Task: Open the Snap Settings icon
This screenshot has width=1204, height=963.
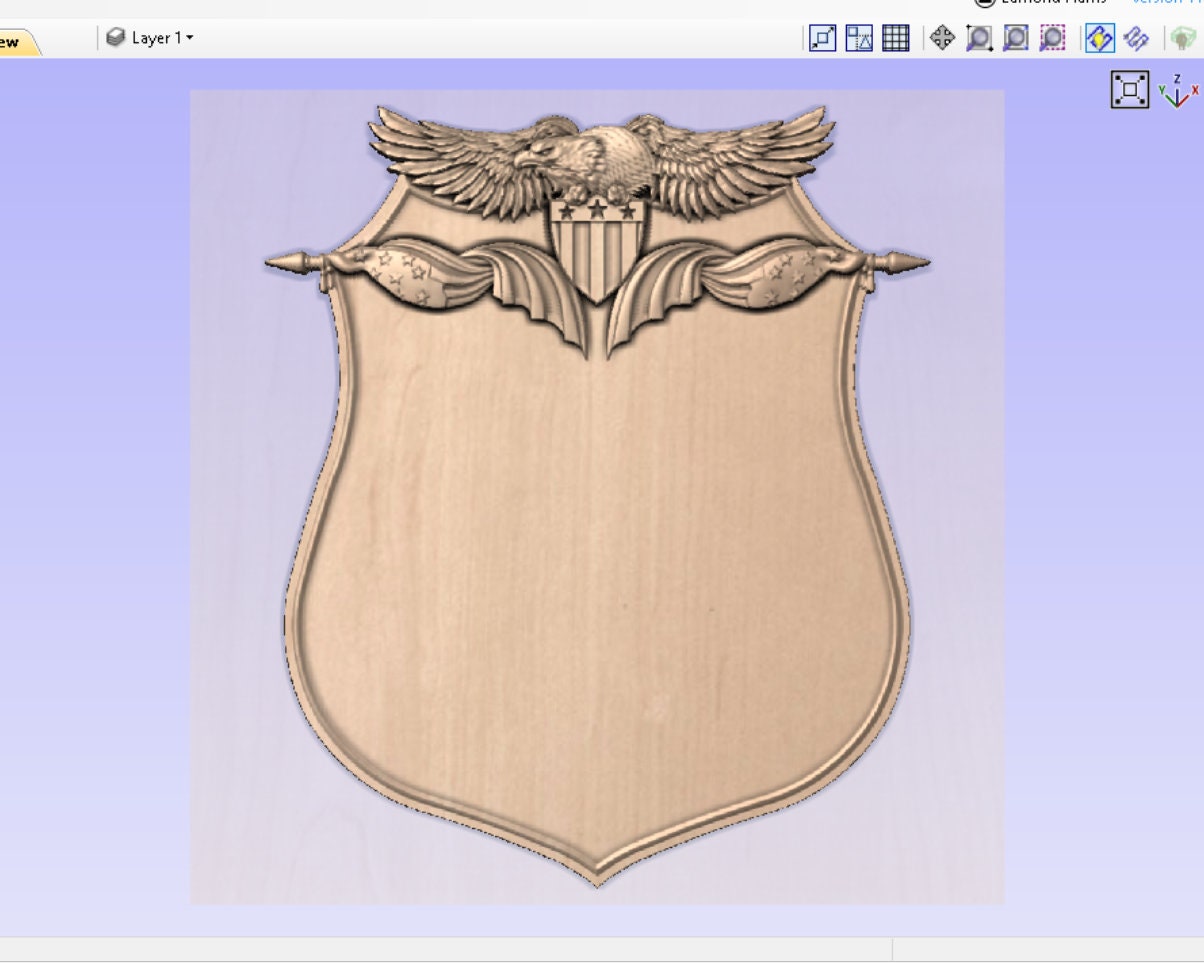Action: 856,40
